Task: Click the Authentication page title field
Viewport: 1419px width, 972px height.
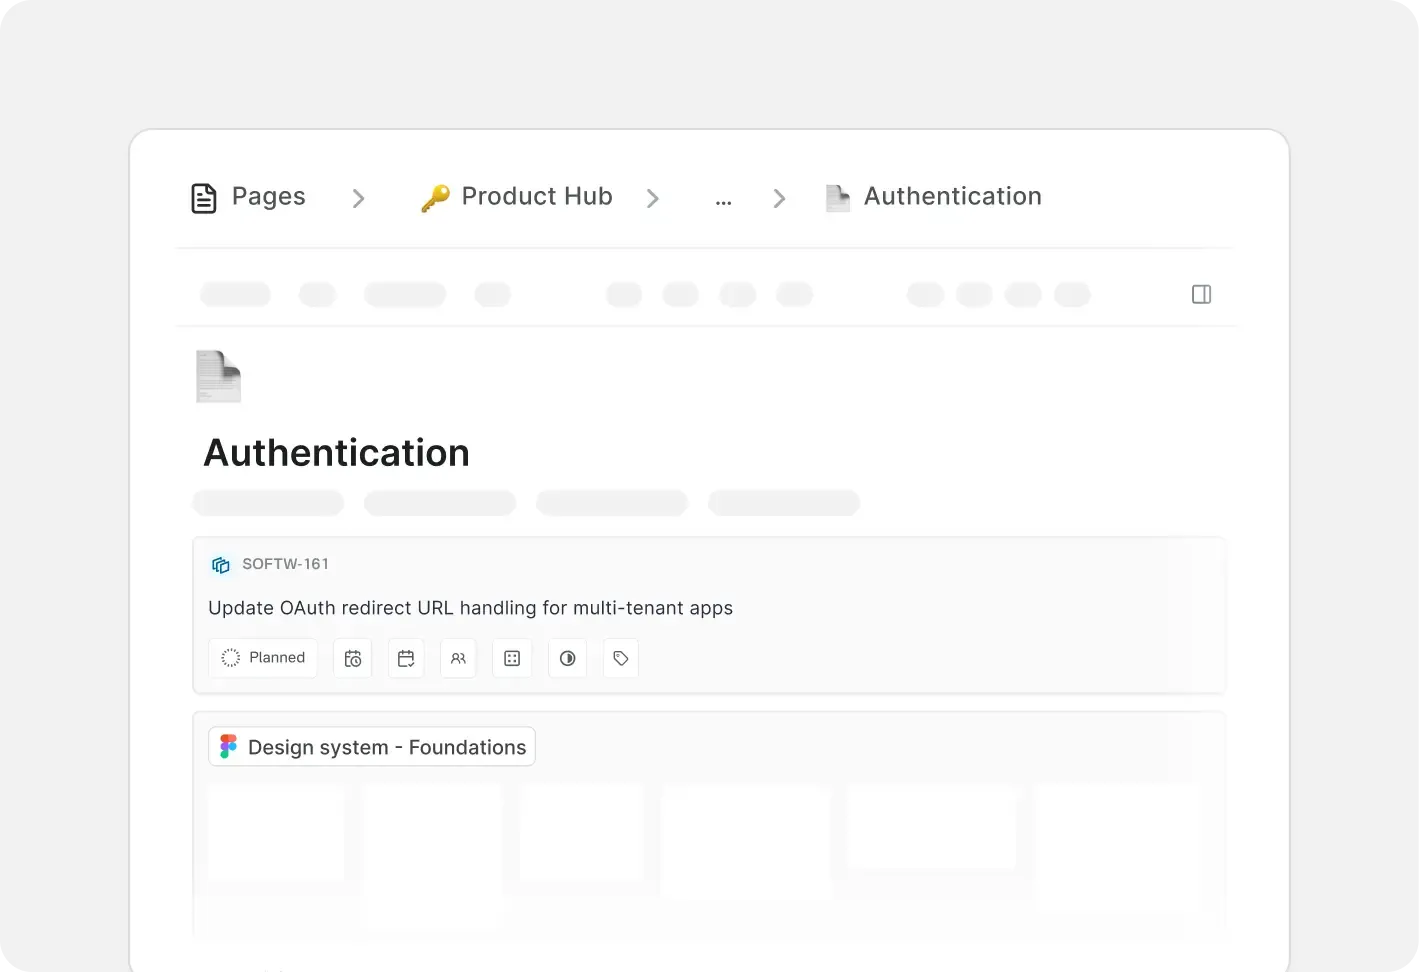Action: pos(336,453)
